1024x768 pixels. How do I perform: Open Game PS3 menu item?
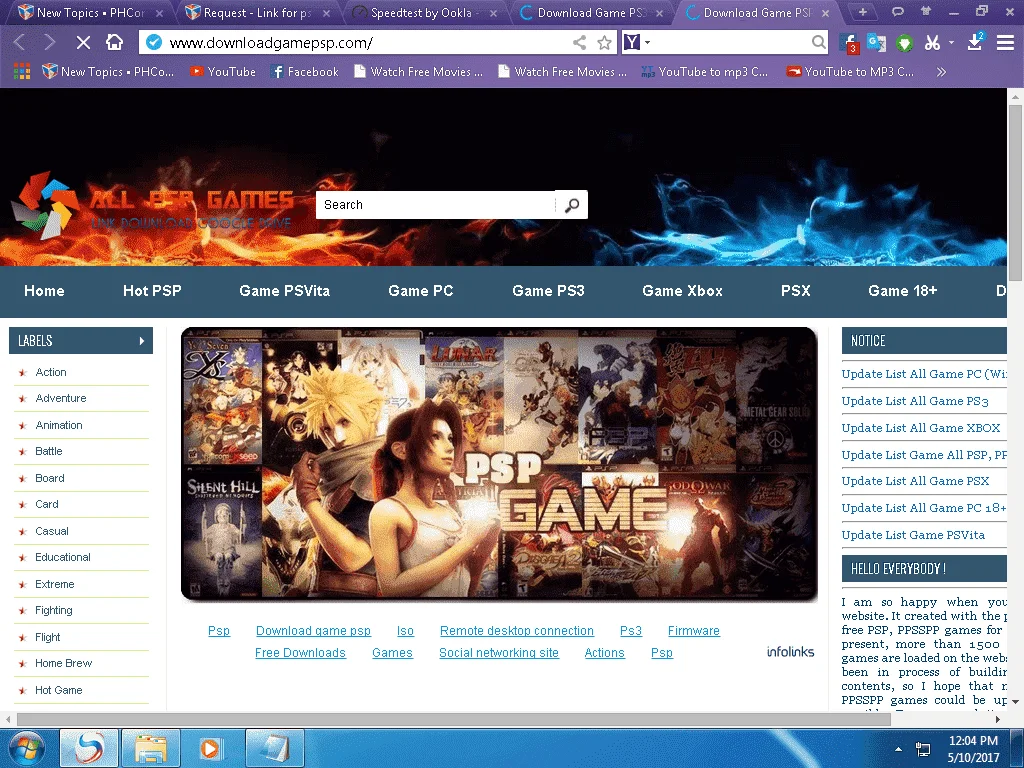coord(548,291)
